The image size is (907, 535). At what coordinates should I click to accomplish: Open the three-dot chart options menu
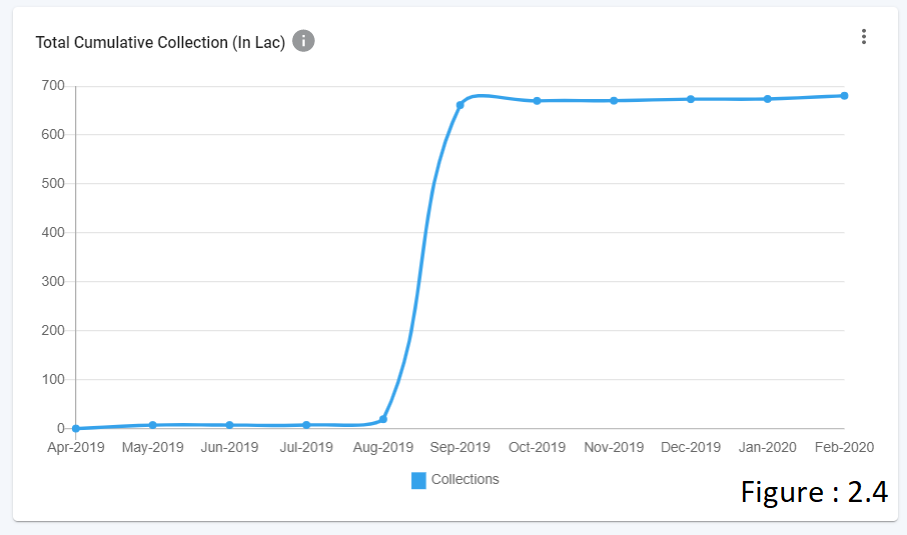(x=864, y=37)
